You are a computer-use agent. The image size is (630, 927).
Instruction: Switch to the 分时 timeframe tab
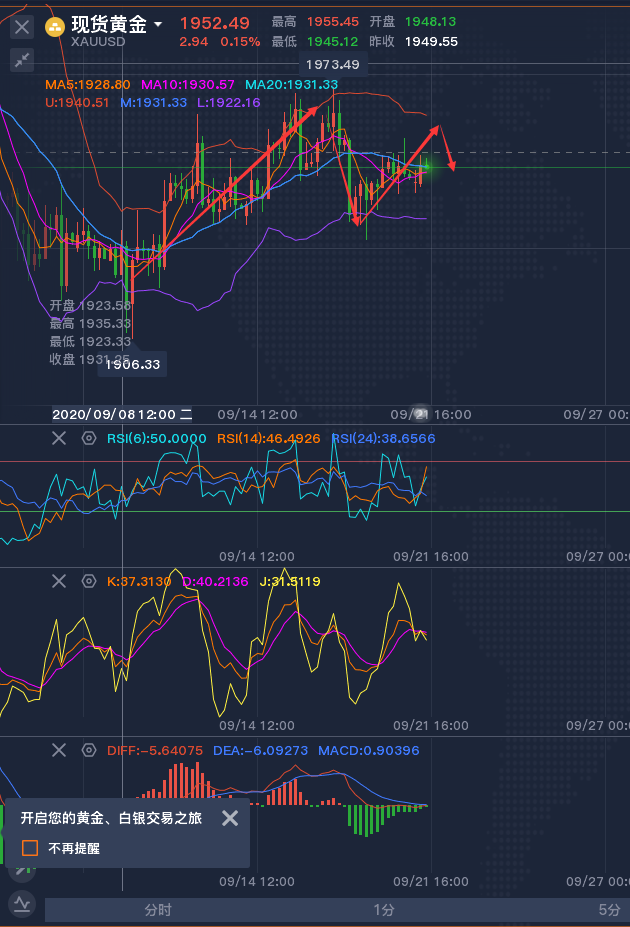pos(157,910)
